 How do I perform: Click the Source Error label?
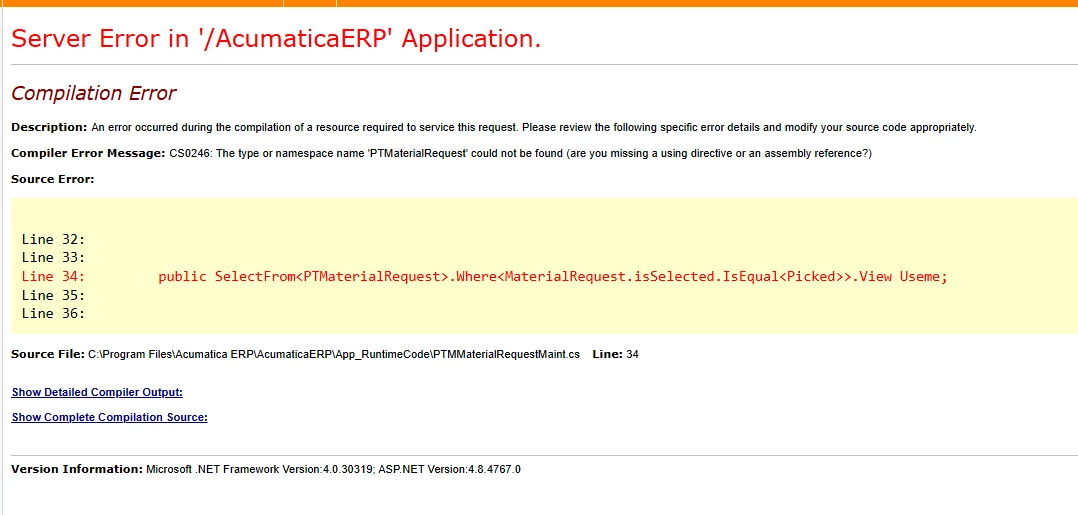(x=53, y=179)
